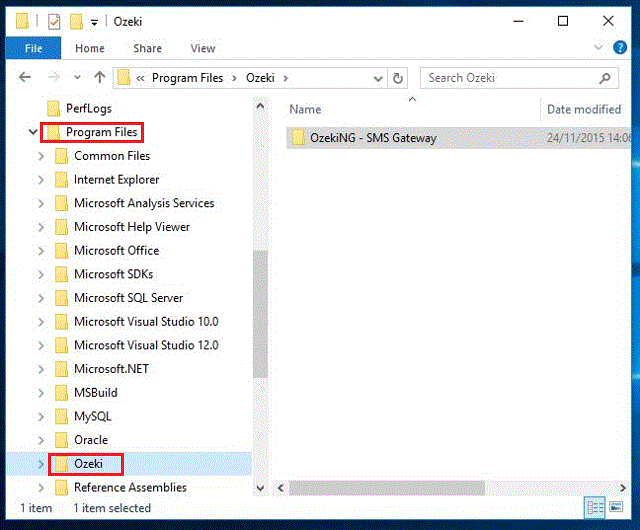The width and height of the screenshot is (640, 530).
Task: Click the MySQL folder icon
Action: (x=61, y=416)
